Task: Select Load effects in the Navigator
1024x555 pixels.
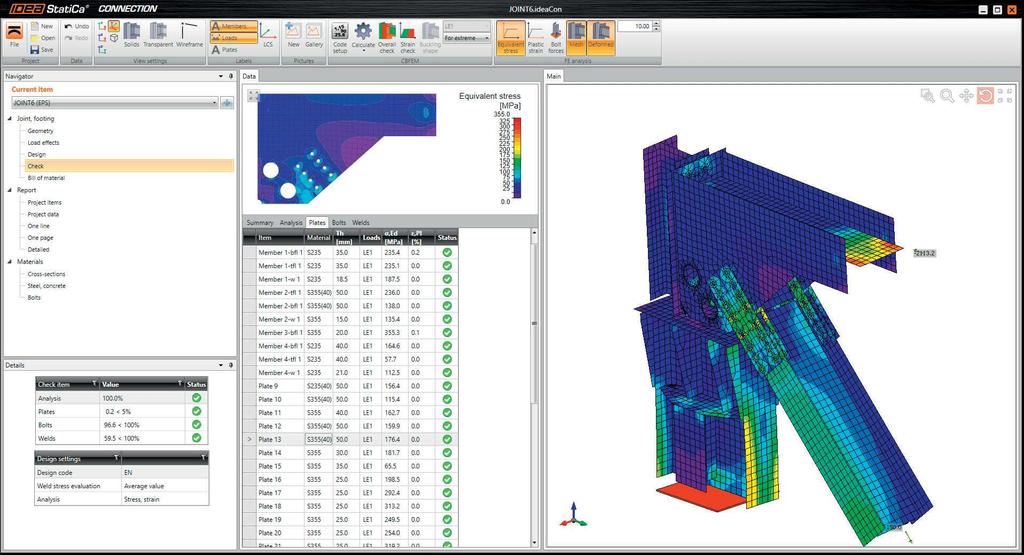Action: [43, 142]
